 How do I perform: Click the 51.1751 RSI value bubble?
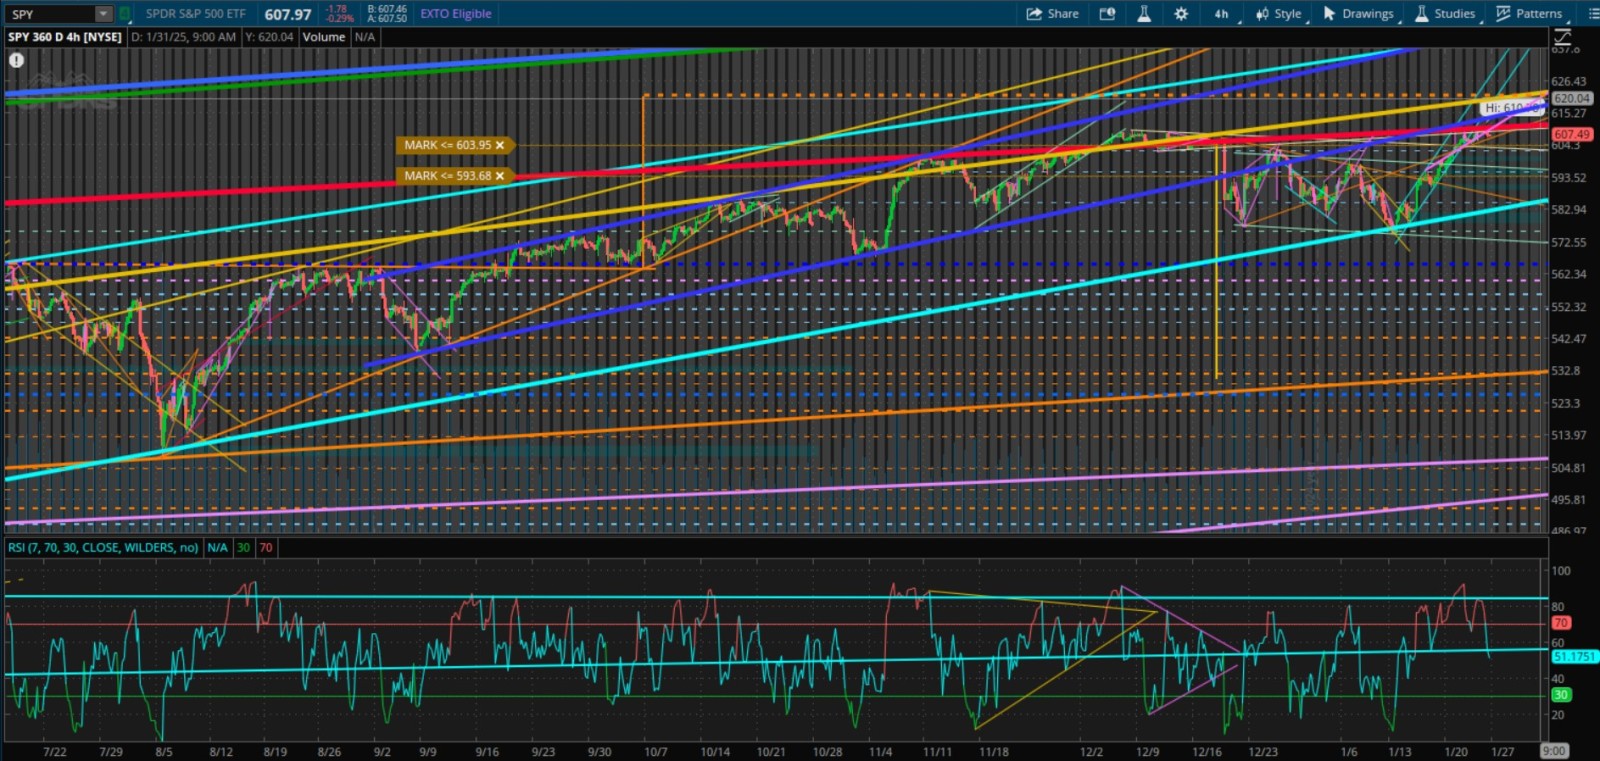point(1574,657)
